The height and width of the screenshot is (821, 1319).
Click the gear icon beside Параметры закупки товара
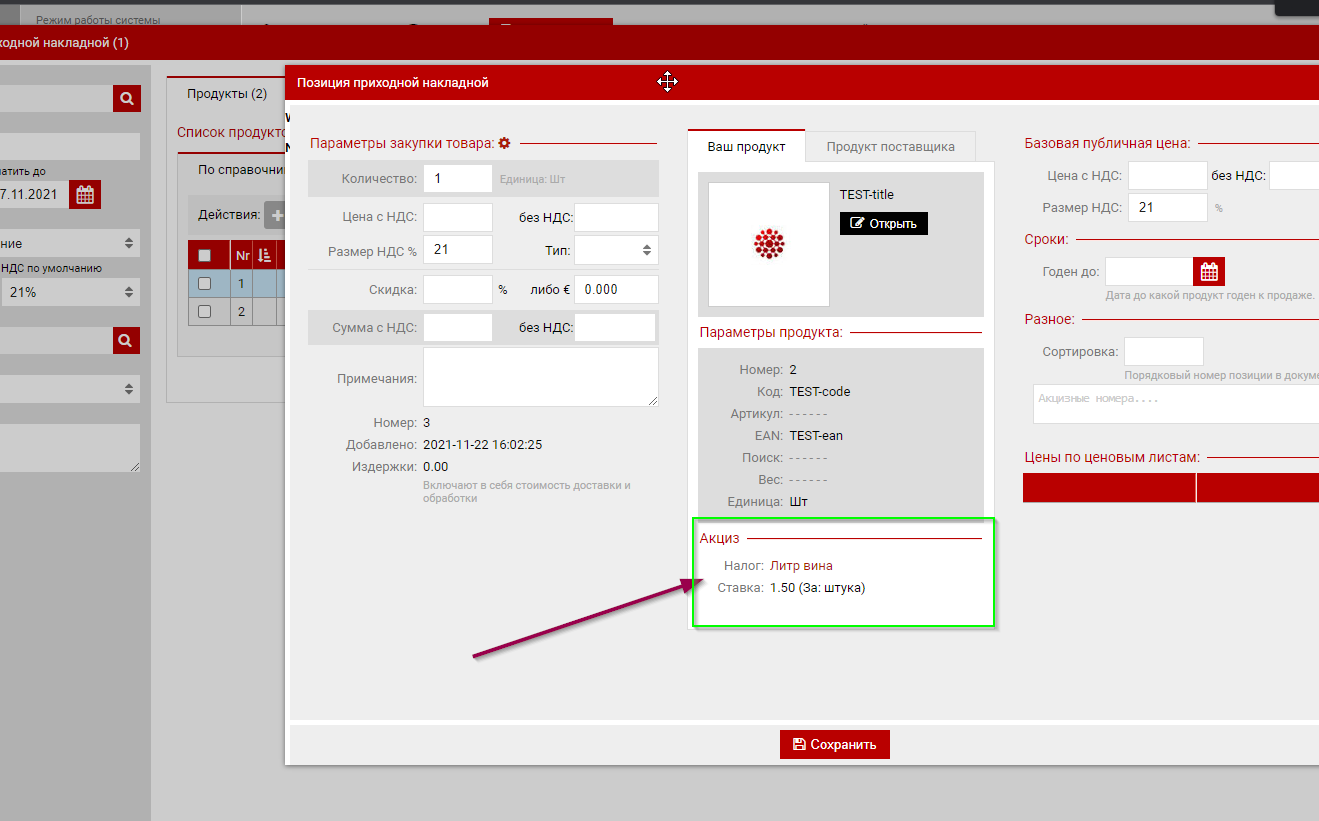pos(504,143)
